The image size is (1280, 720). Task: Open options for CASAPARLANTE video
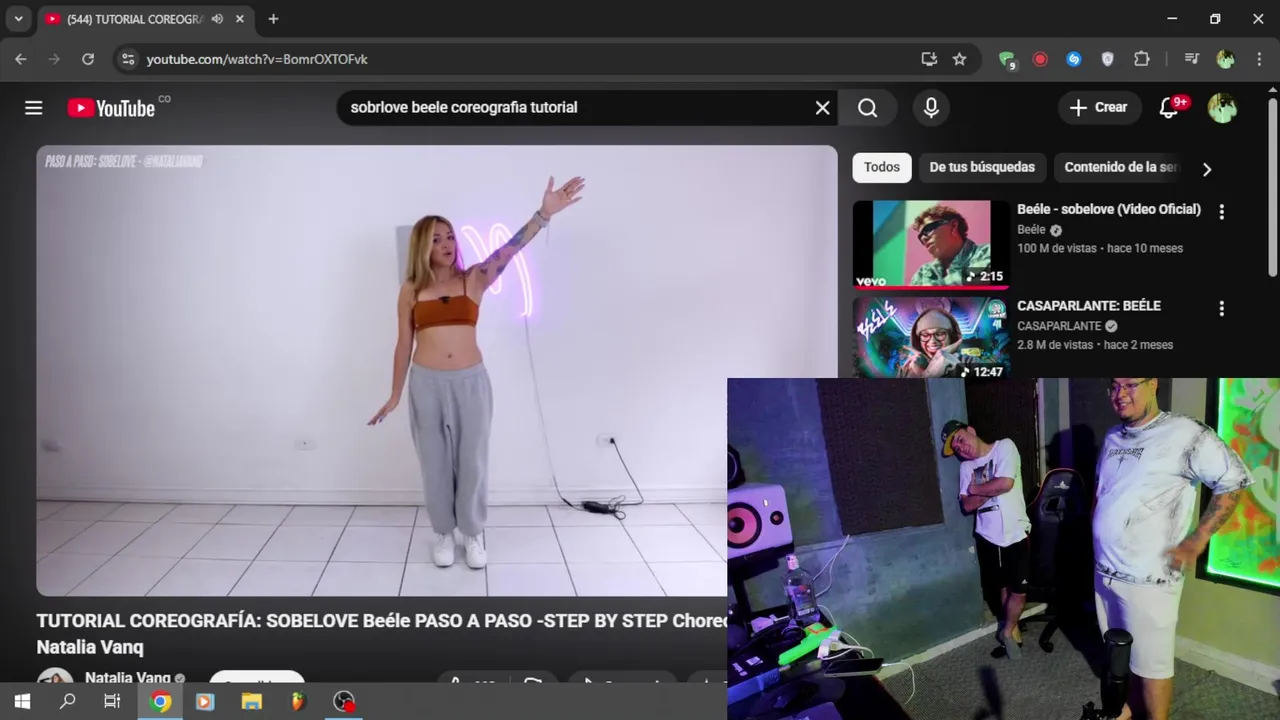1221,309
